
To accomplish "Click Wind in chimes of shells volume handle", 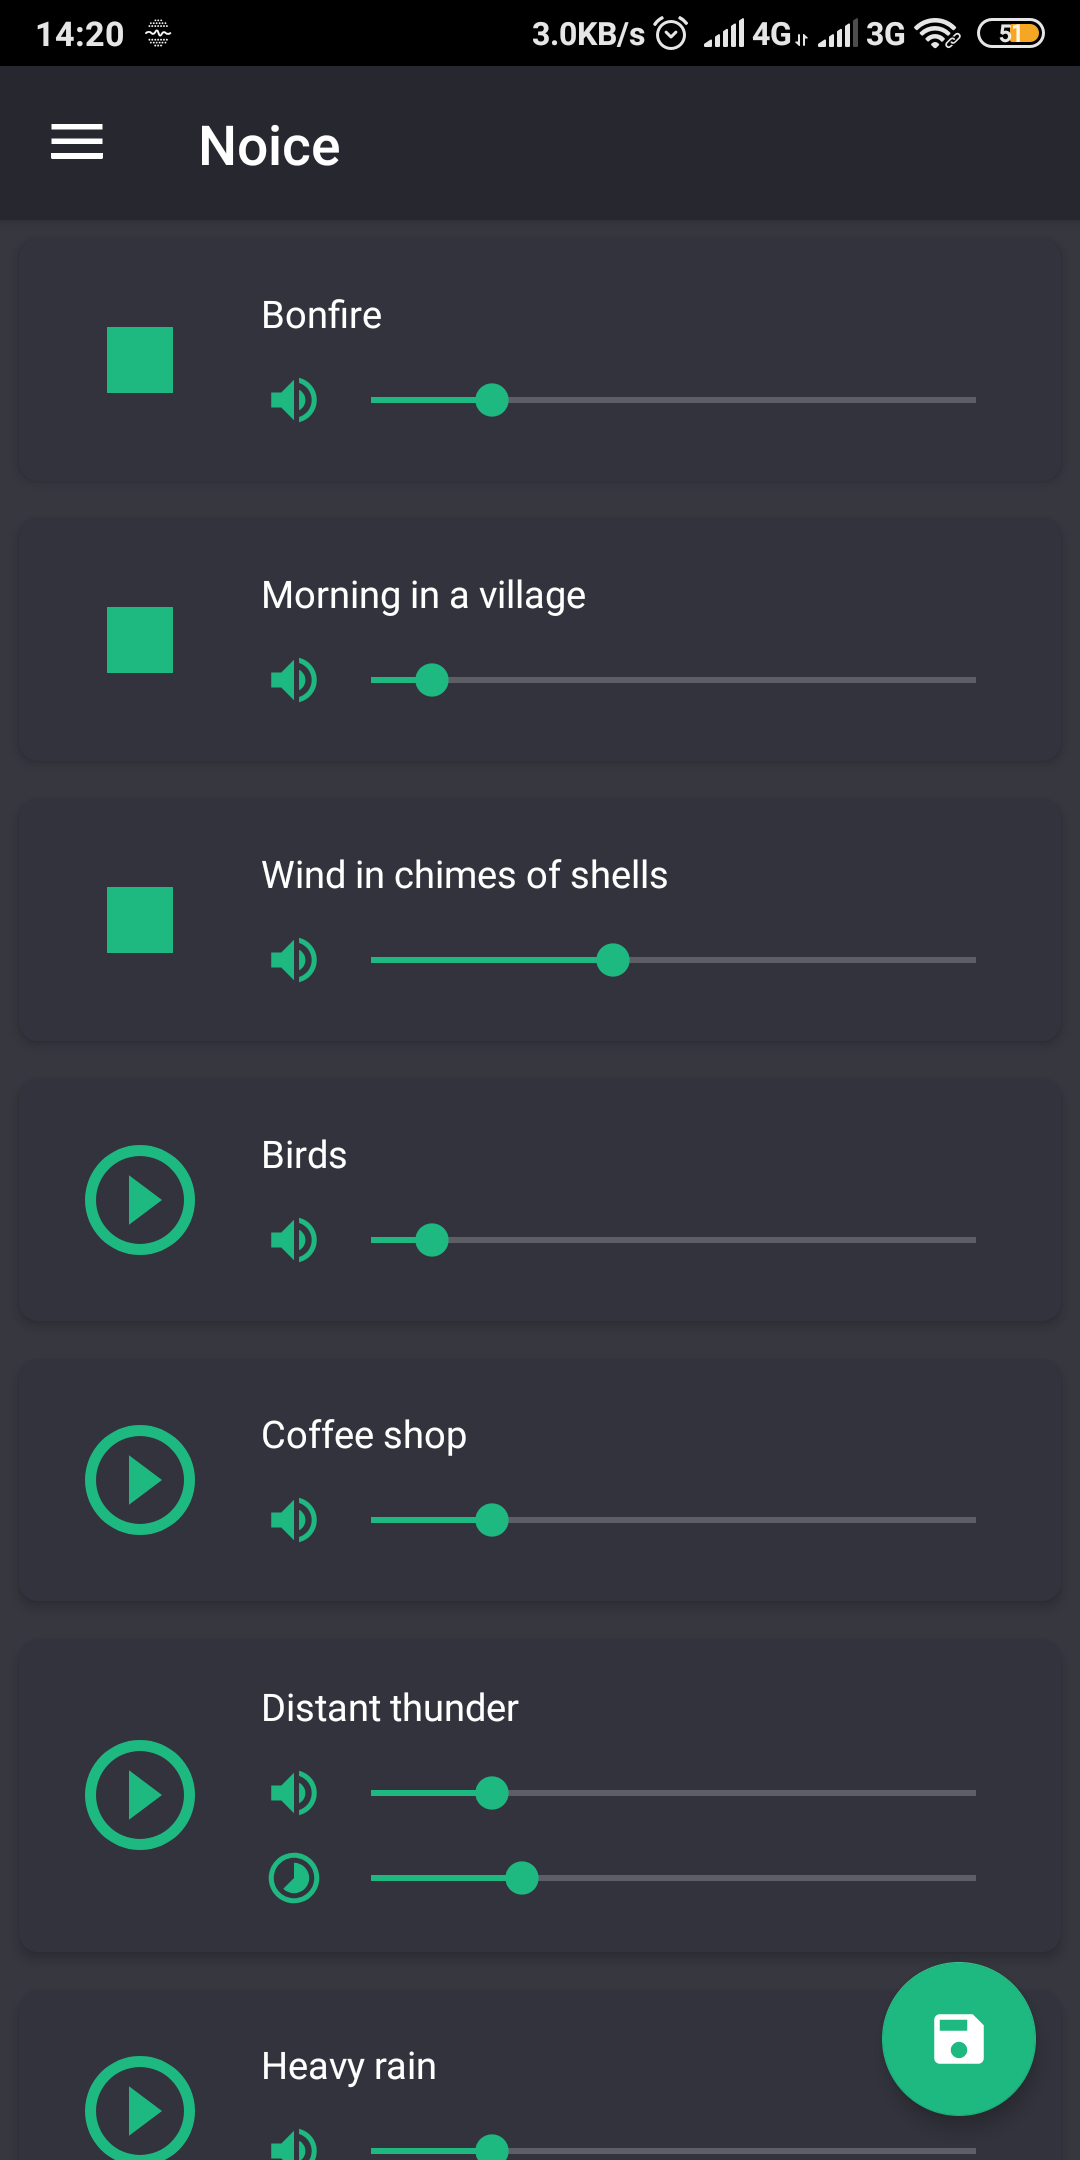I will [x=613, y=960].
